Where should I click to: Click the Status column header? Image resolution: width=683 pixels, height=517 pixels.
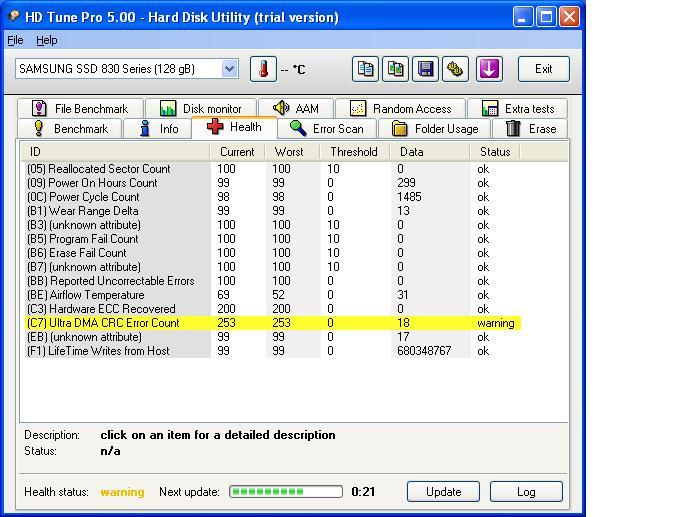[495, 152]
